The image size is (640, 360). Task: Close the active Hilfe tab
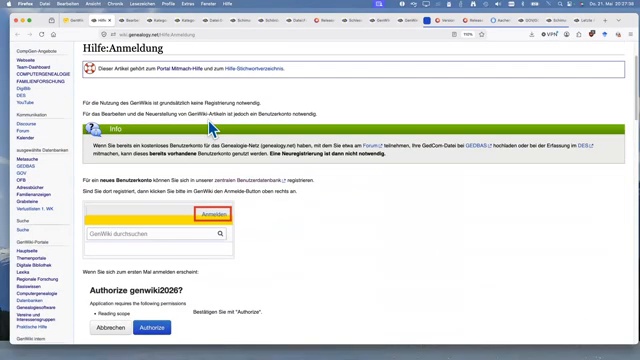[x=109, y=20]
